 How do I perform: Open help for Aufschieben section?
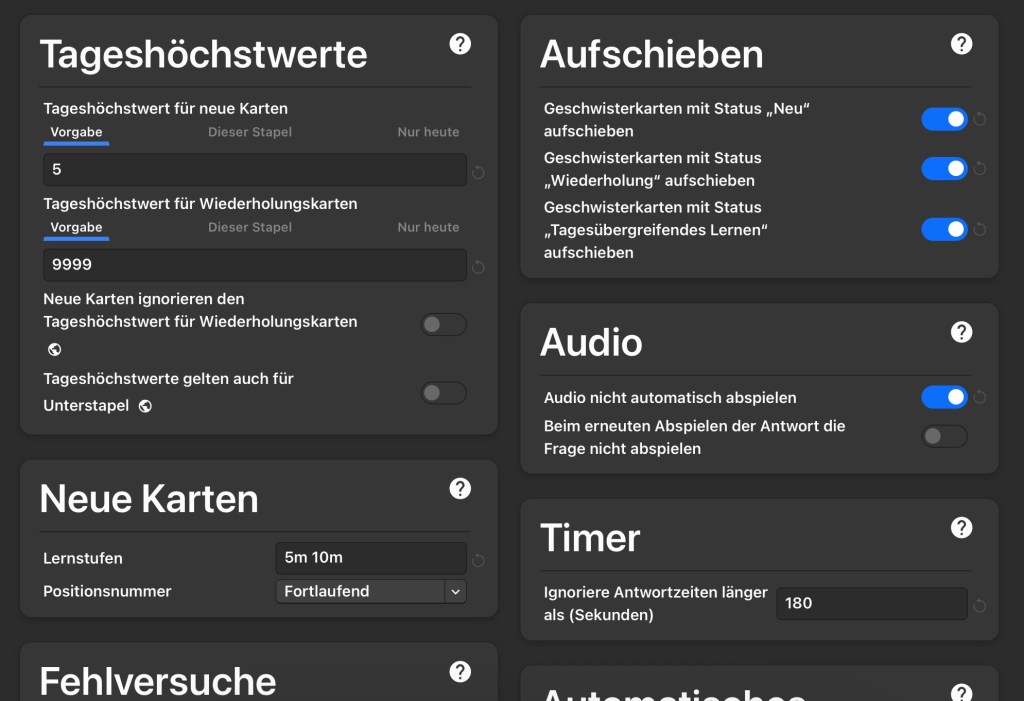961,44
